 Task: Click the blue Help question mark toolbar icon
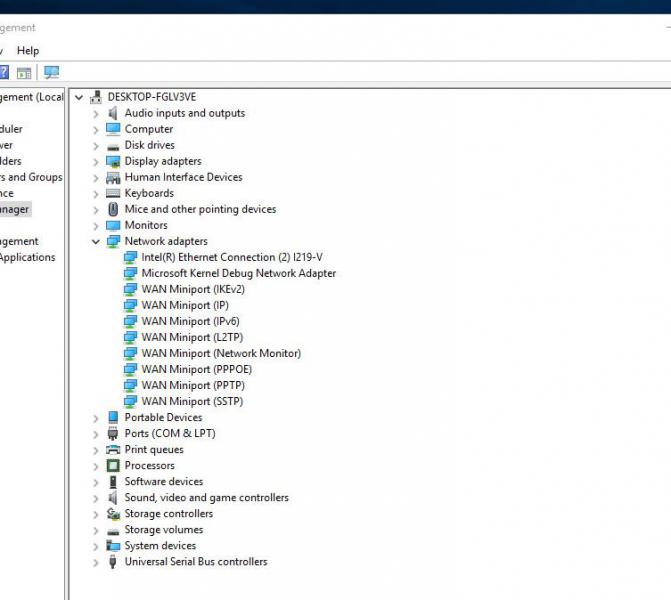click(4, 72)
